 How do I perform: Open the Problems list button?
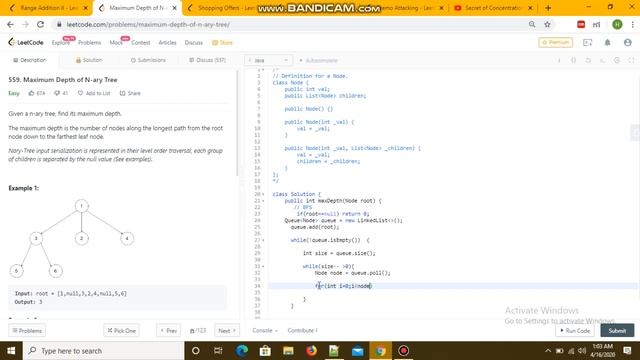click(x=27, y=331)
